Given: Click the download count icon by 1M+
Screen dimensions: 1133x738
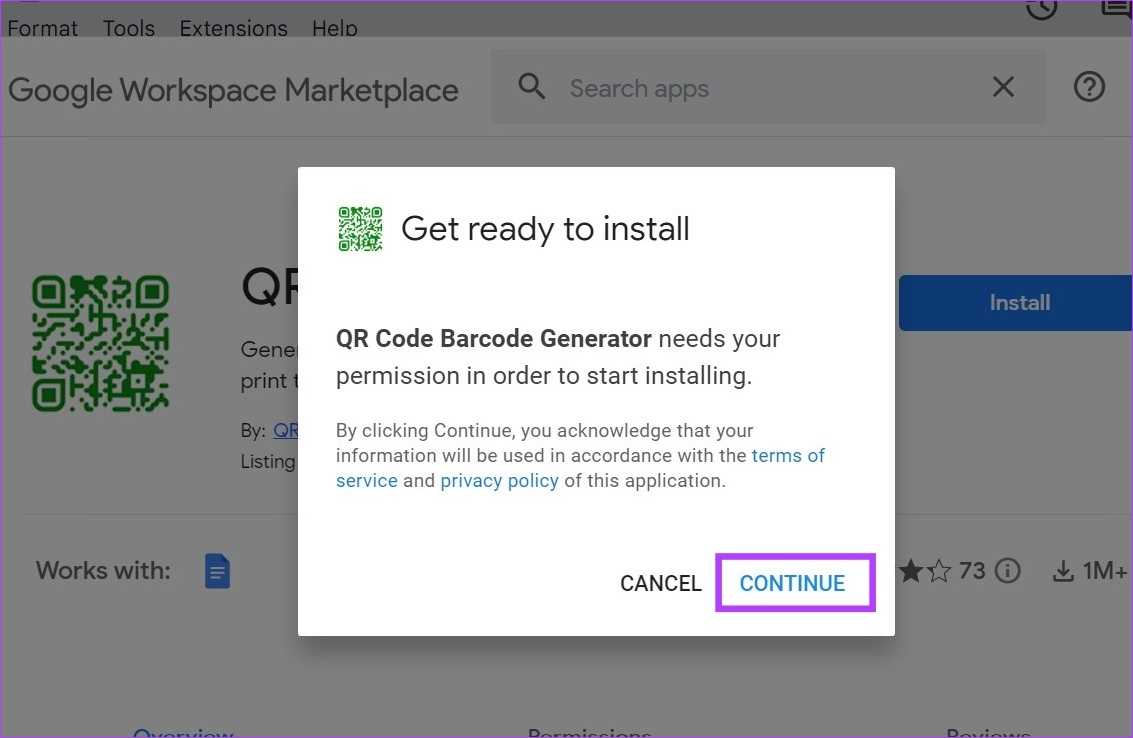Looking at the screenshot, I should pos(1063,571).
